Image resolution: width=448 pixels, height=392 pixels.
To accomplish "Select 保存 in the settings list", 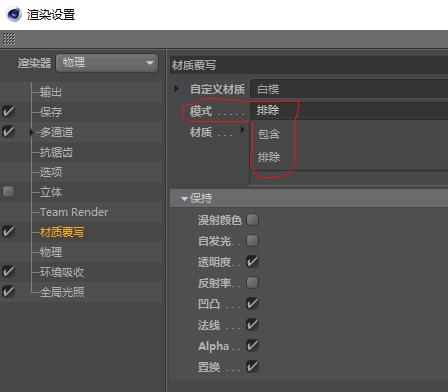I will tap(51, 112).
